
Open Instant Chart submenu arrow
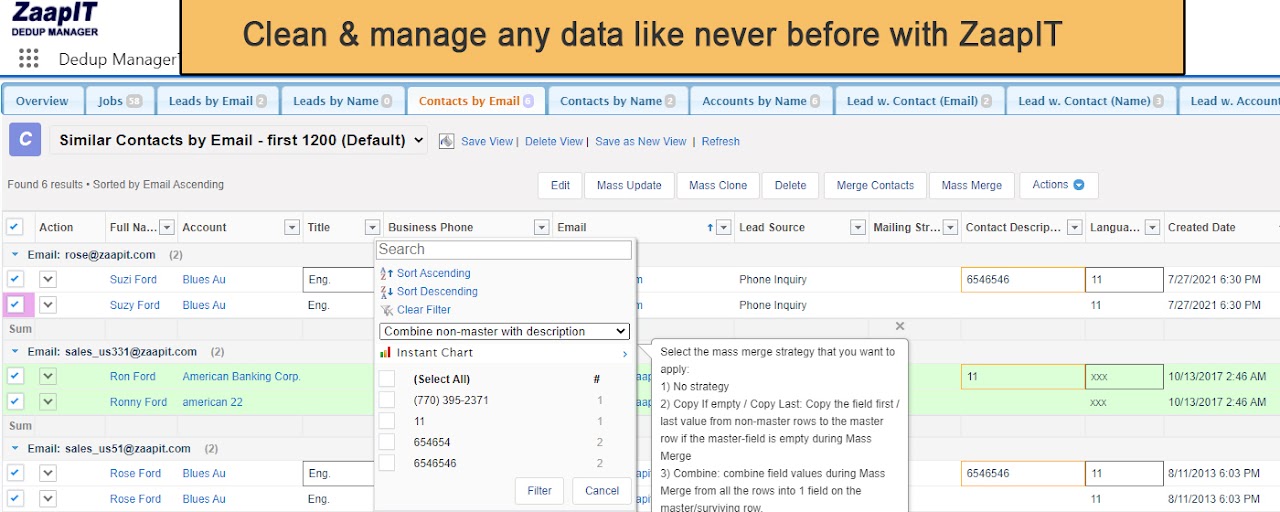pyautogui.click(x=625, y=354)
